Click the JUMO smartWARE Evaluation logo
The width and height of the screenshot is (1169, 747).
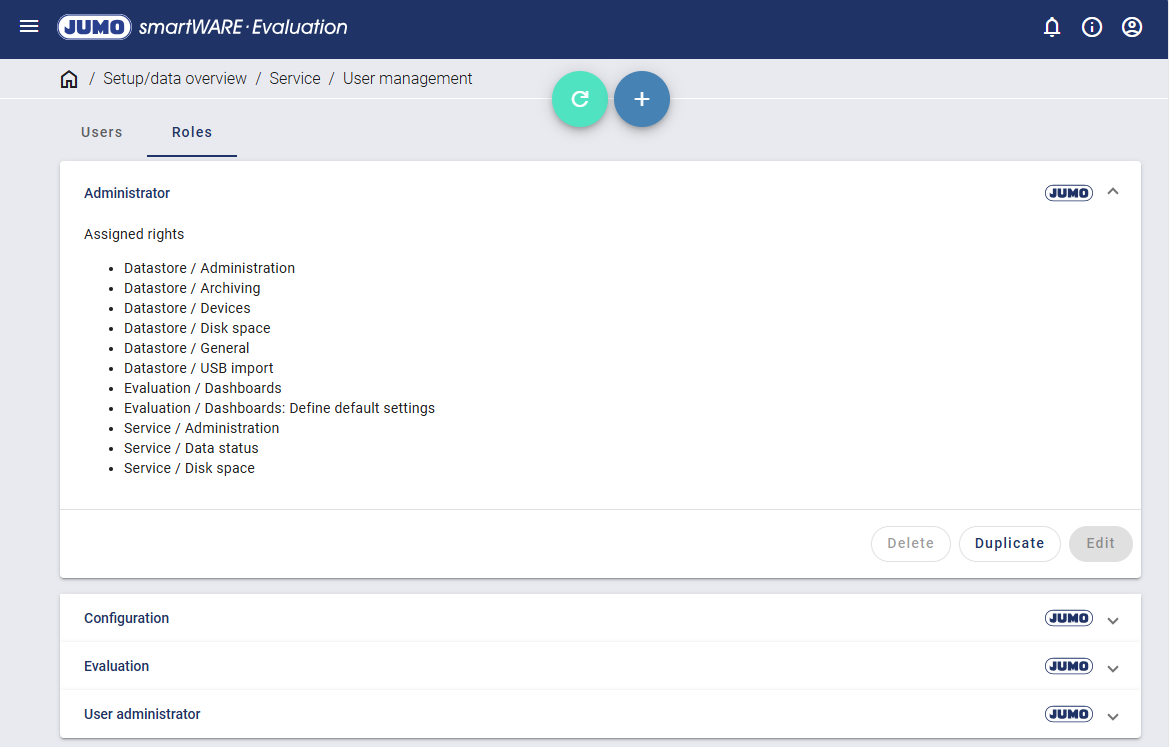point(203,27)
